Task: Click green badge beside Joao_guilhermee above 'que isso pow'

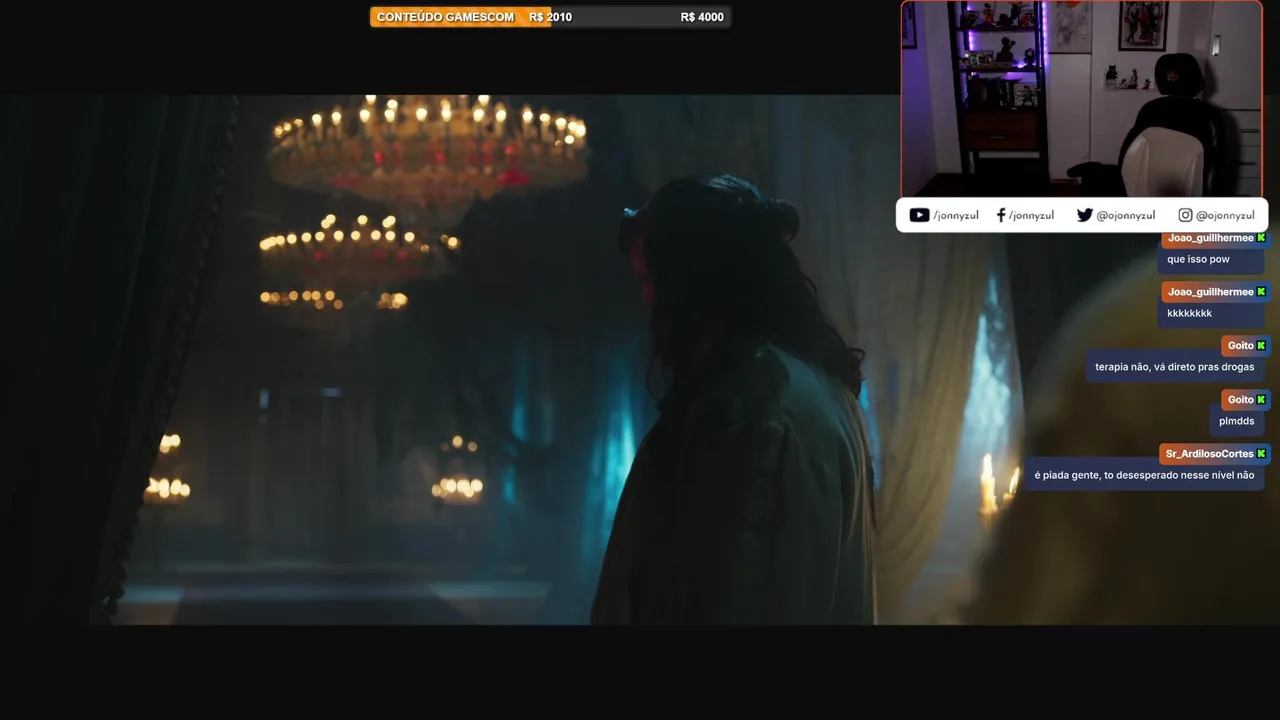Action: tap(1262, 238)
